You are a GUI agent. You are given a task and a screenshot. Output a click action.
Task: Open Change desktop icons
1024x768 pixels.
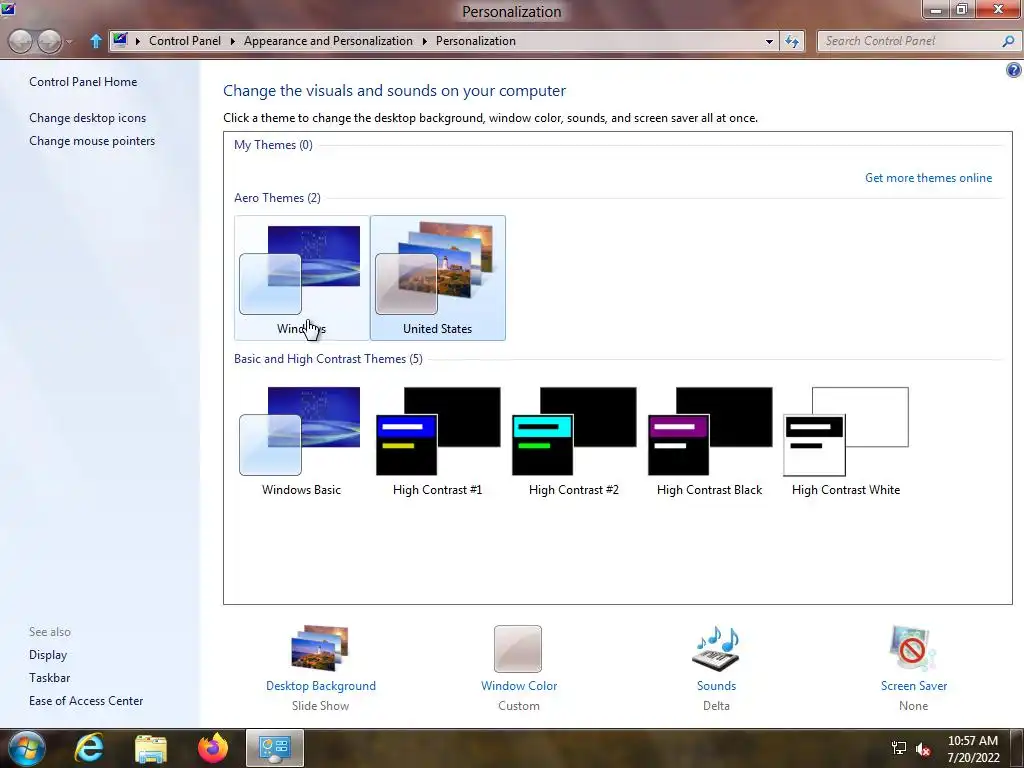point(88,118)
